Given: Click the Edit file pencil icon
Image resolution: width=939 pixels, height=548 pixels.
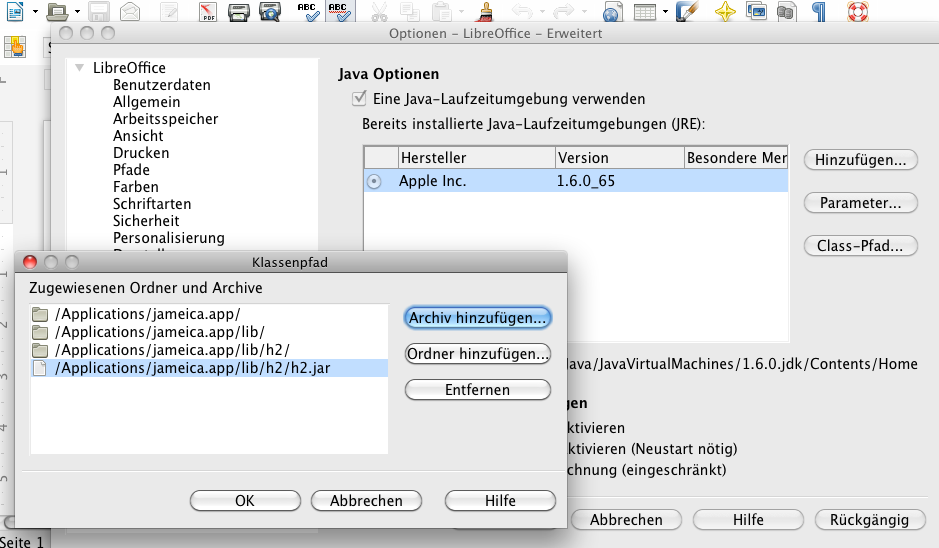Looking at the screenshot, I should point(169,11).
